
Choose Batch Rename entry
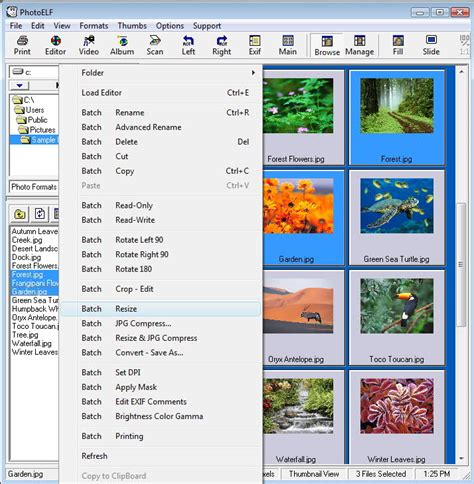[161, 113]
